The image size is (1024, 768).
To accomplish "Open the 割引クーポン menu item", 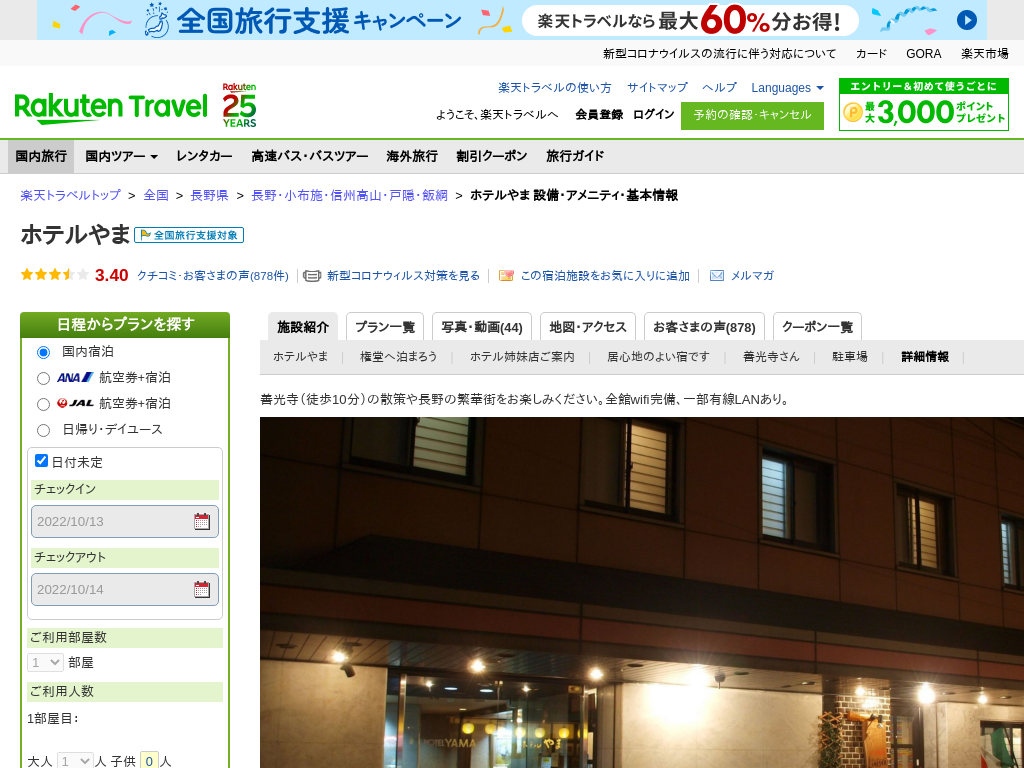I will coord(492,156).
